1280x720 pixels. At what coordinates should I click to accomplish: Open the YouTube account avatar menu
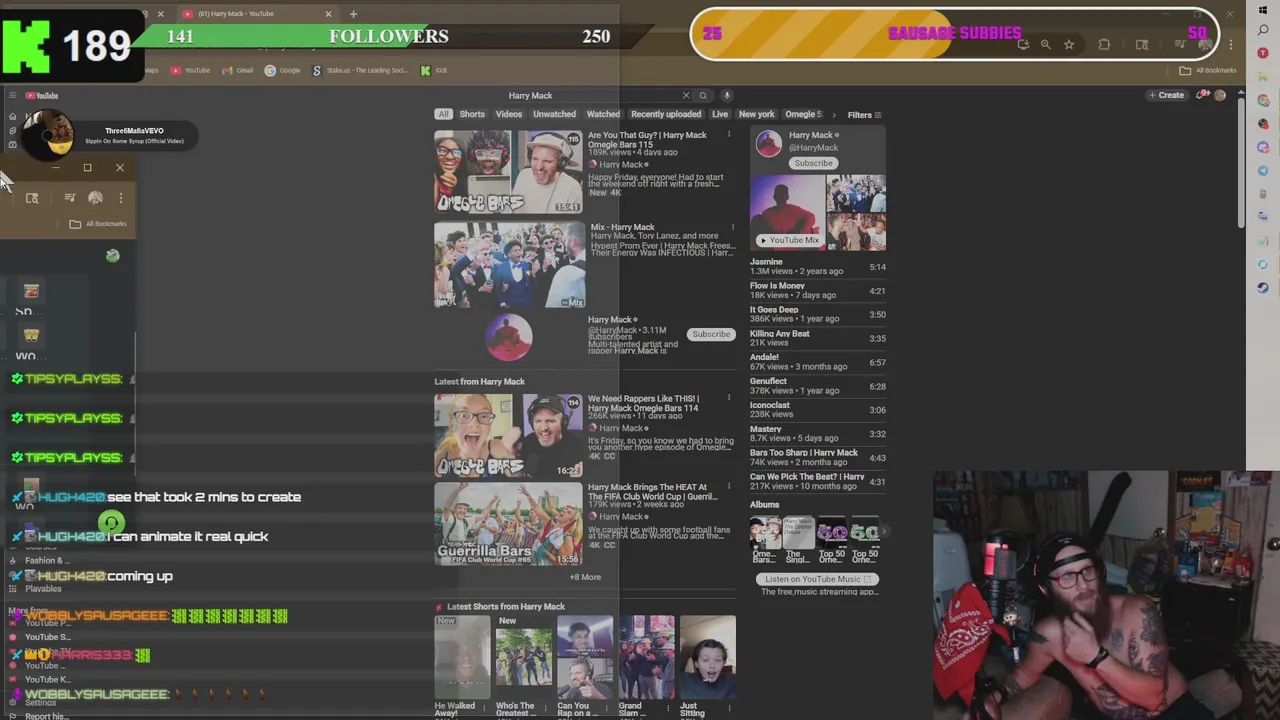[x=1220, y=95]
